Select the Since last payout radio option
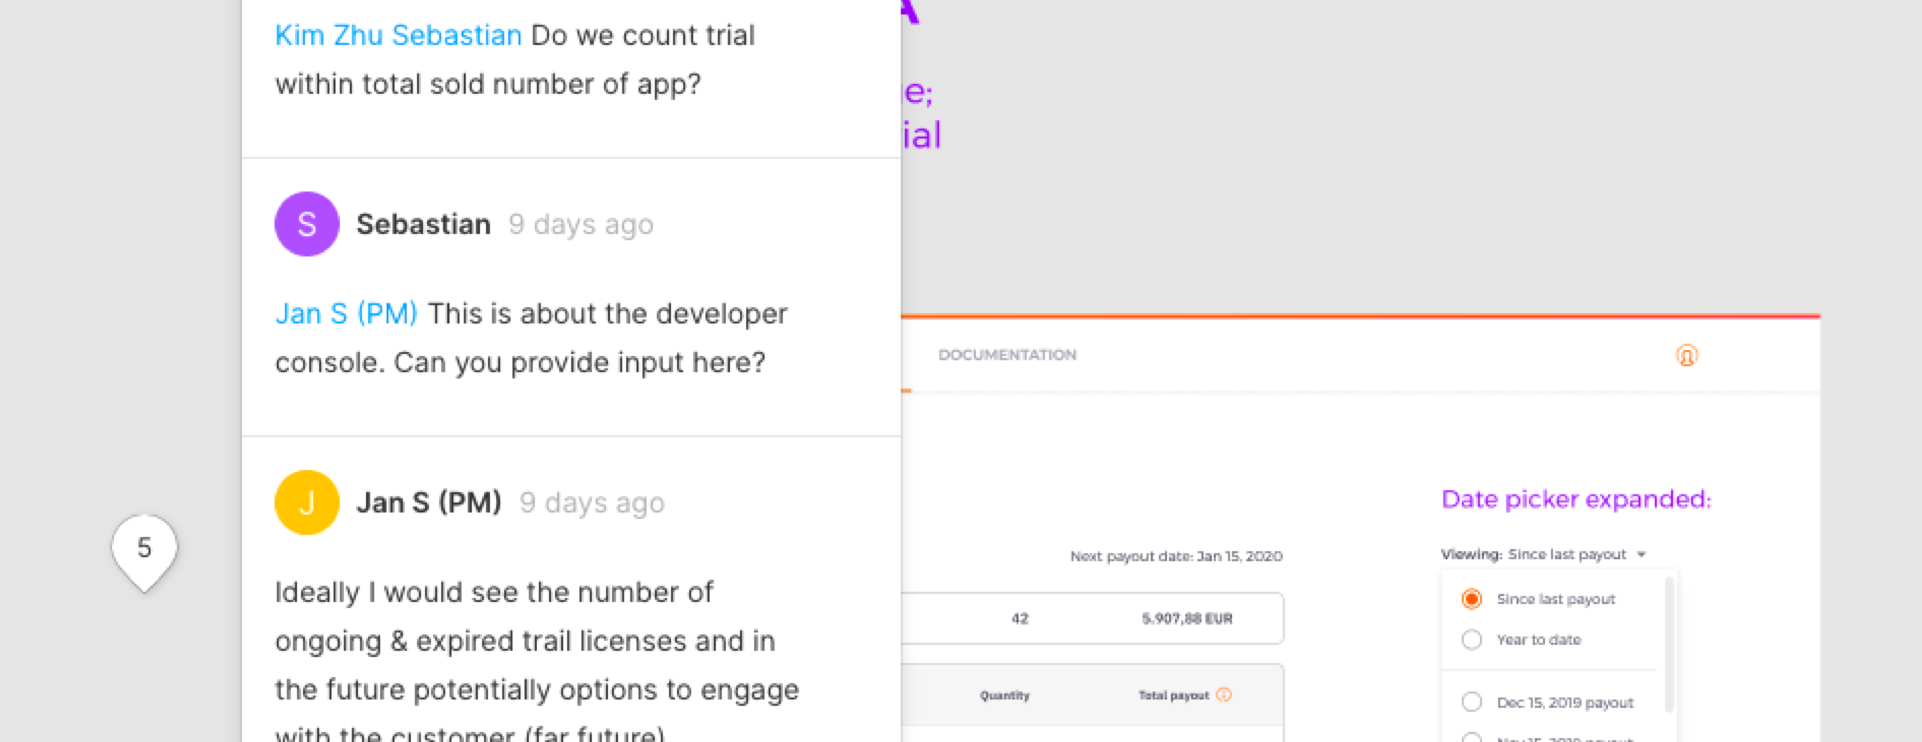This screenshot has height=742, width=1922. click(1471, 598)
